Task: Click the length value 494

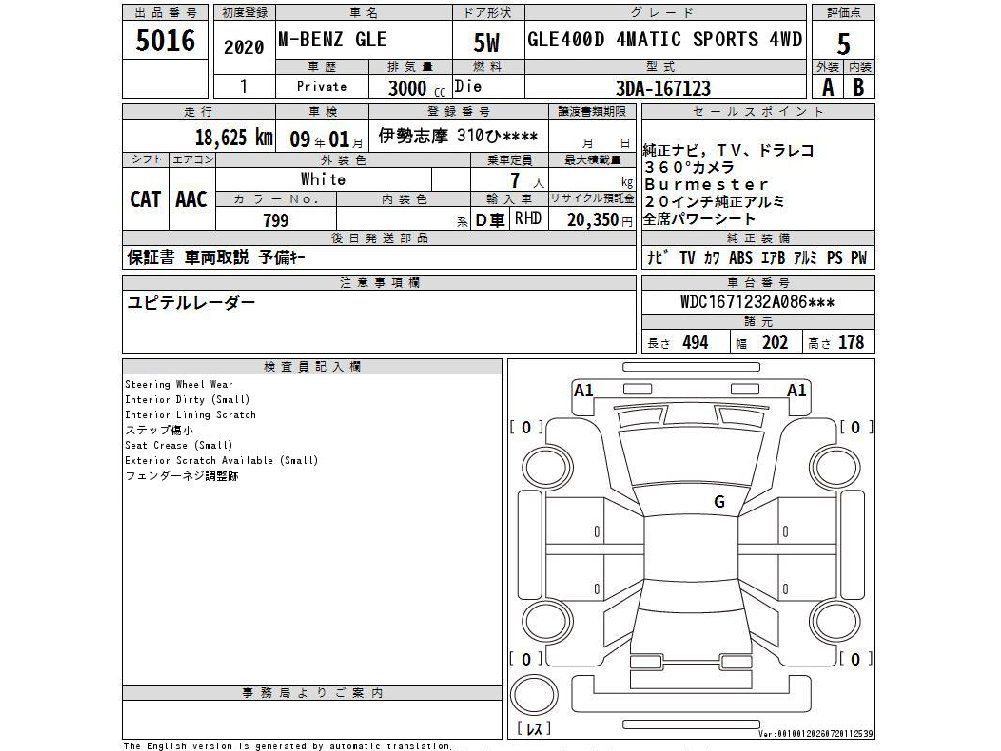Action: pos(695,343)
